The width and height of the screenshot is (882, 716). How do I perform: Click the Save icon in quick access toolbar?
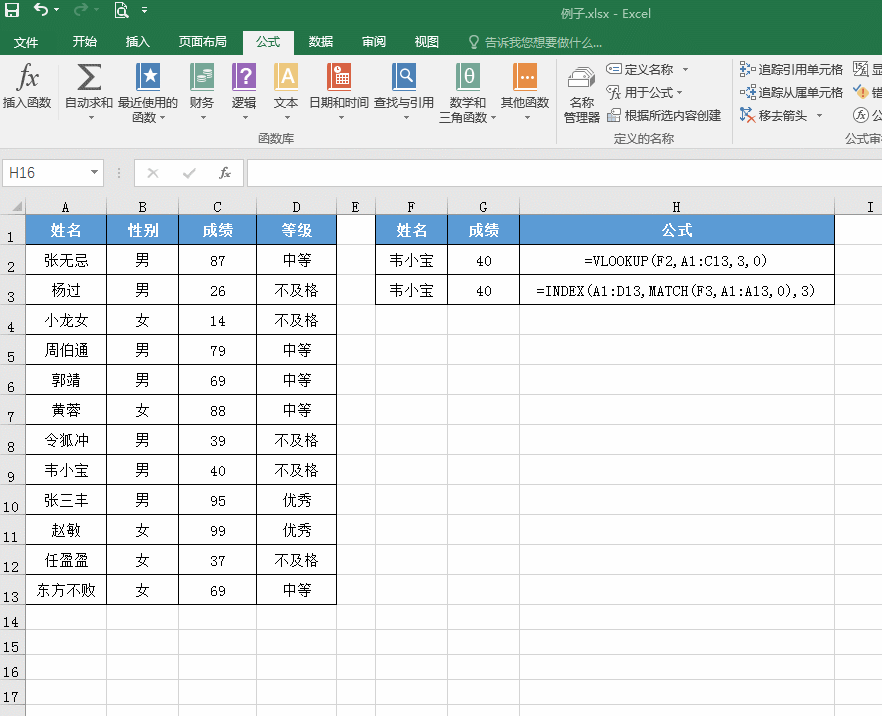(12, 10)
